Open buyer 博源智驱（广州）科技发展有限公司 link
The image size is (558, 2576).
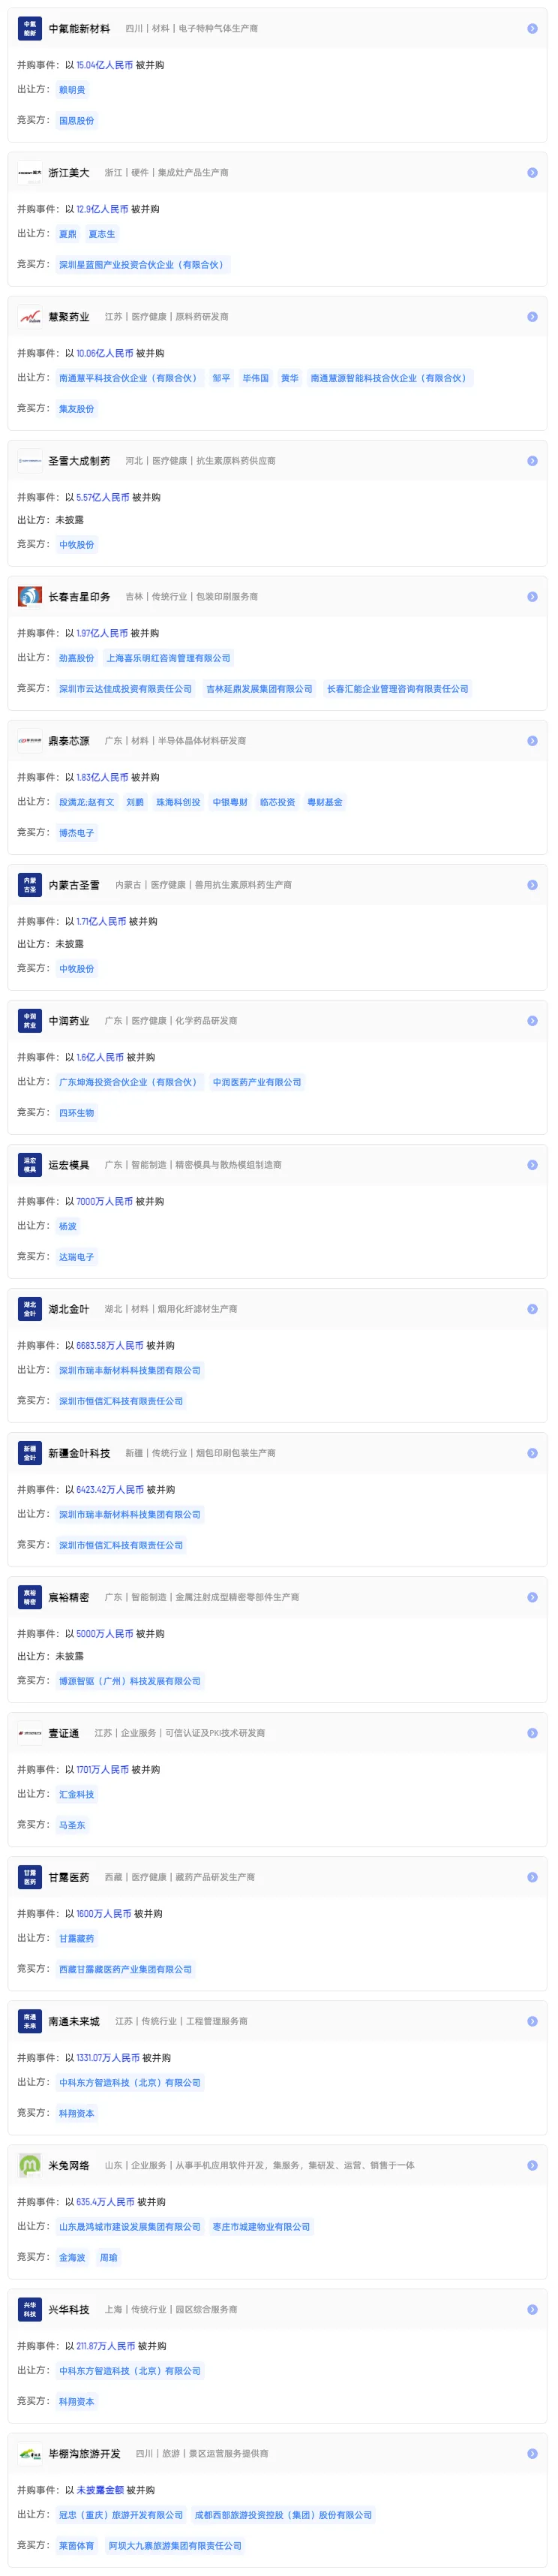pyautogui.click(x=129, y=1681)
